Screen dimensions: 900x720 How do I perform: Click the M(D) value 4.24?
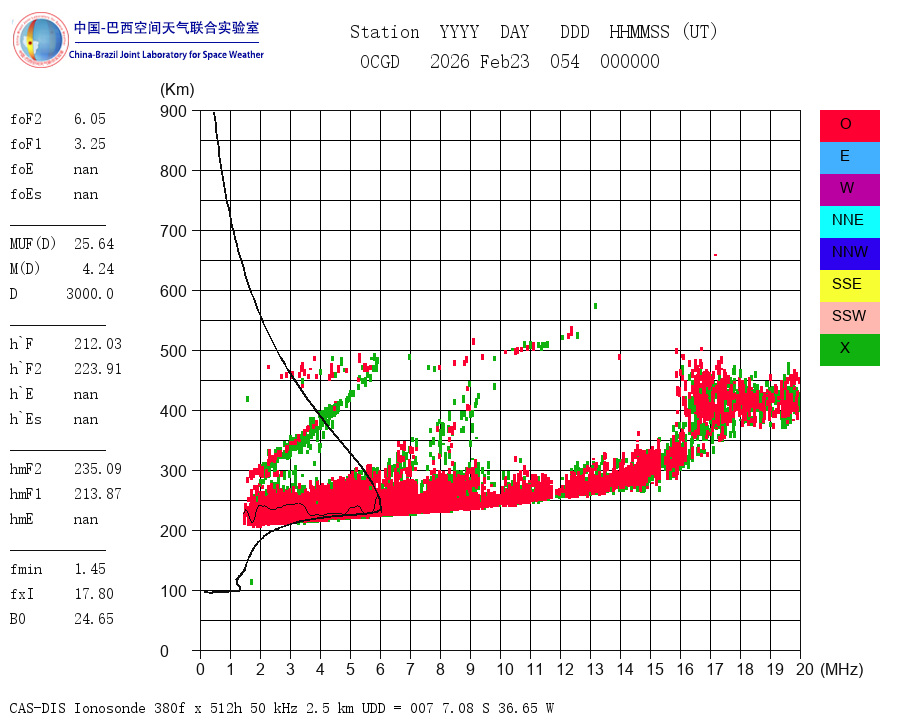tap(98, 269)
